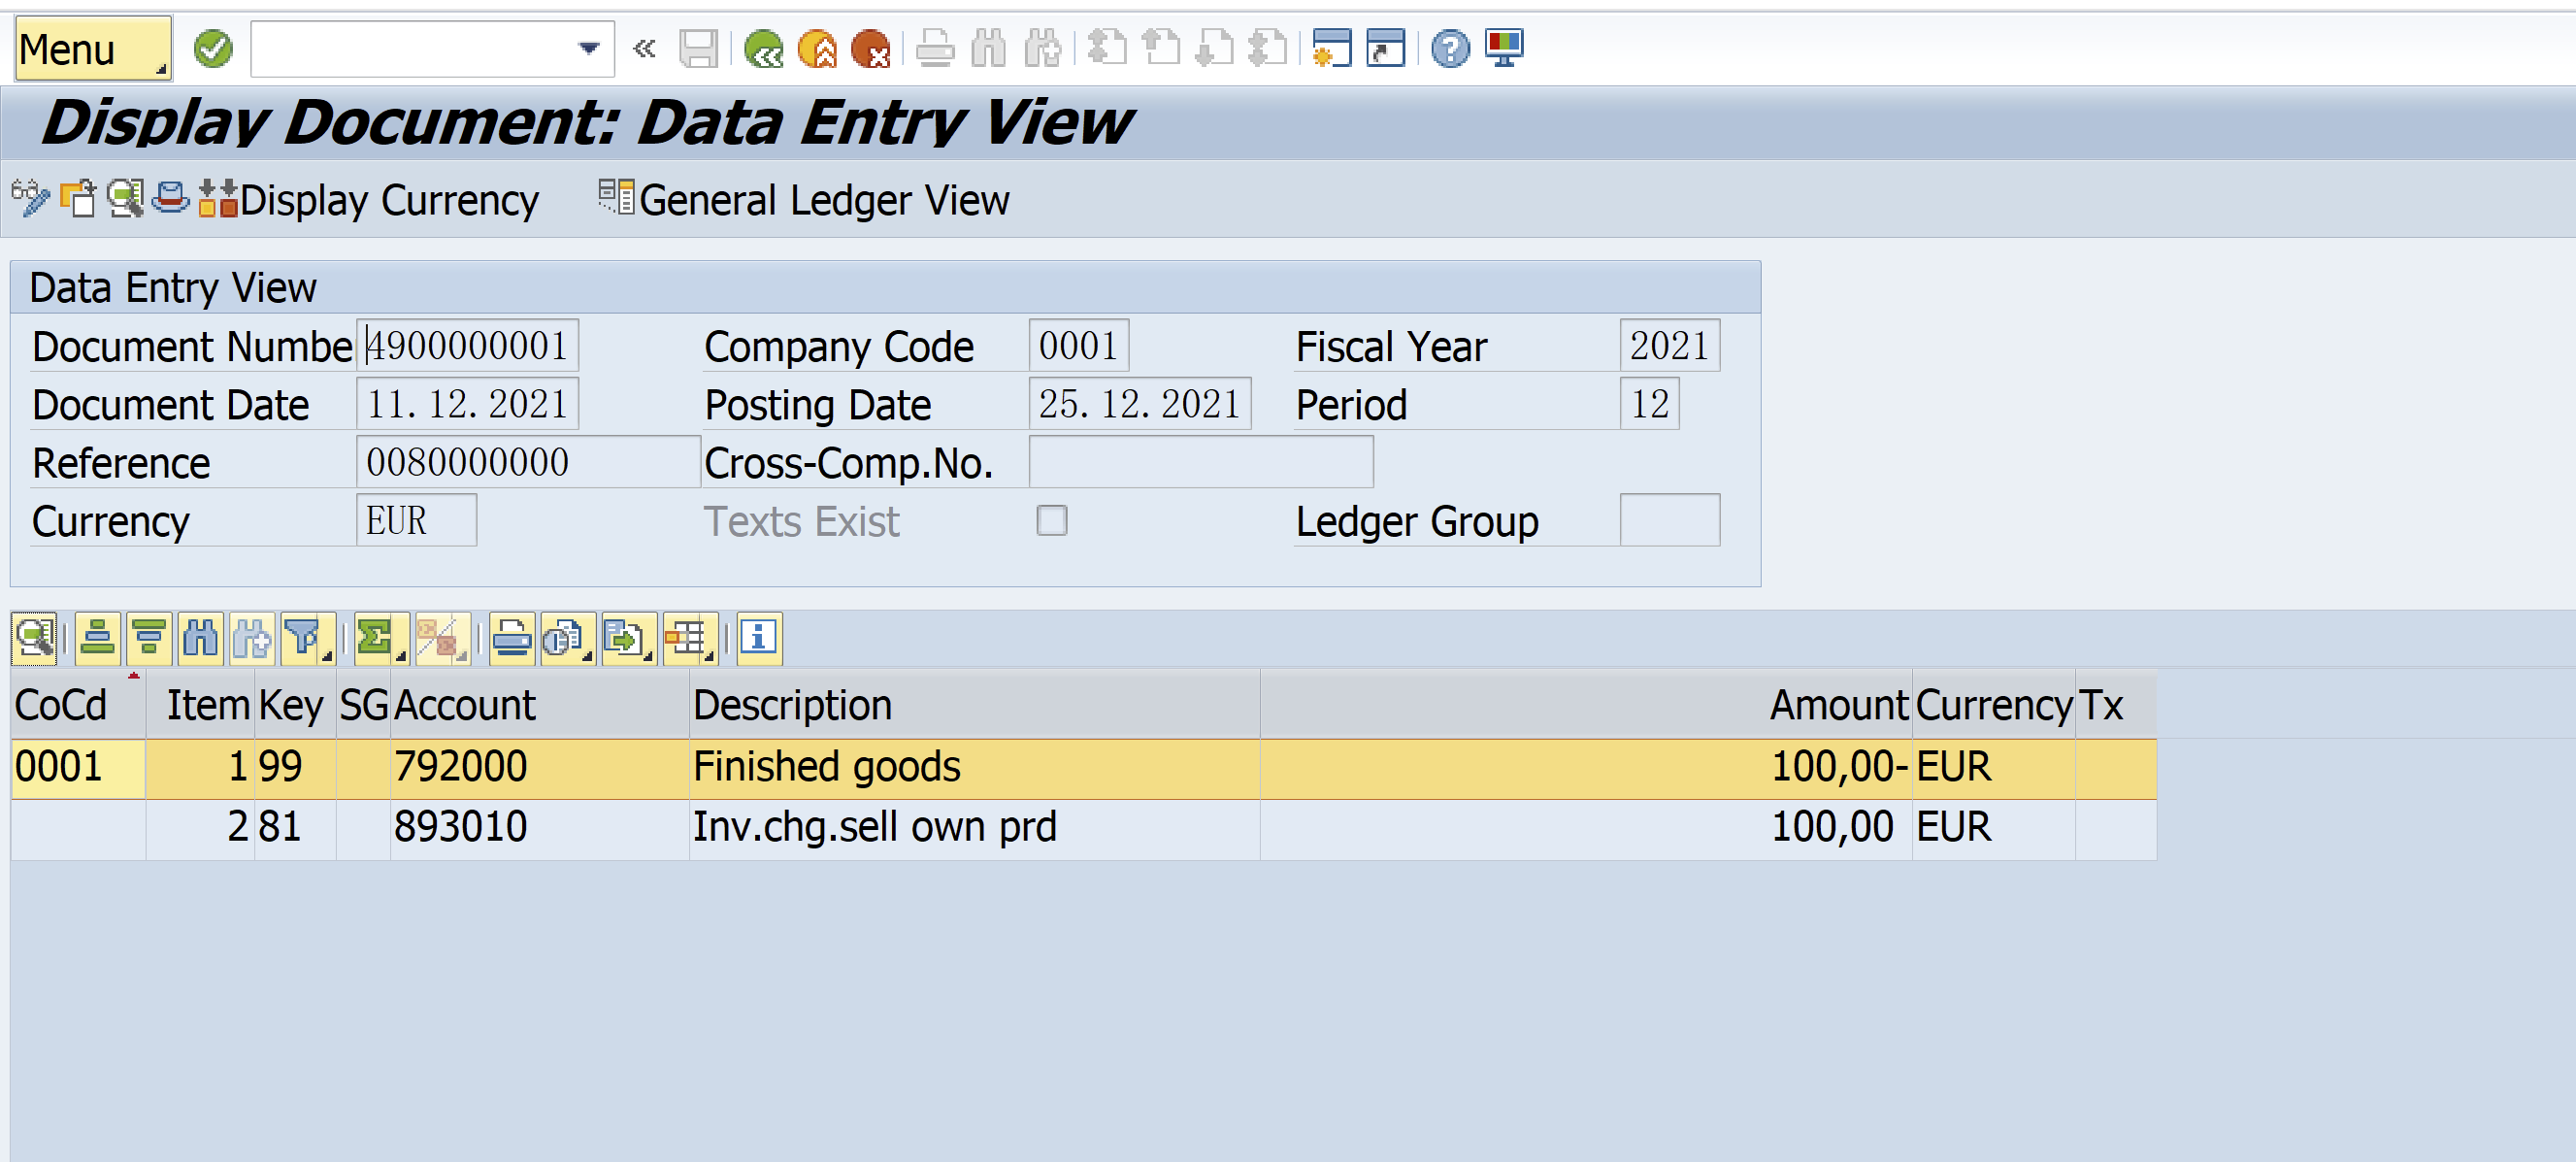Select the Description column header
Viewport: 2576px width, 1162px height.
coord(975,705)
